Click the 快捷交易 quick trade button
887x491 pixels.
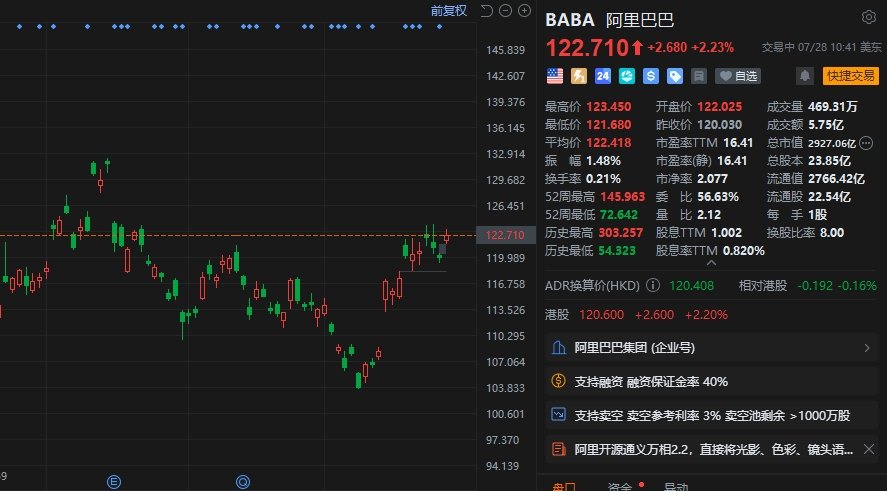[x=851, y=76]
